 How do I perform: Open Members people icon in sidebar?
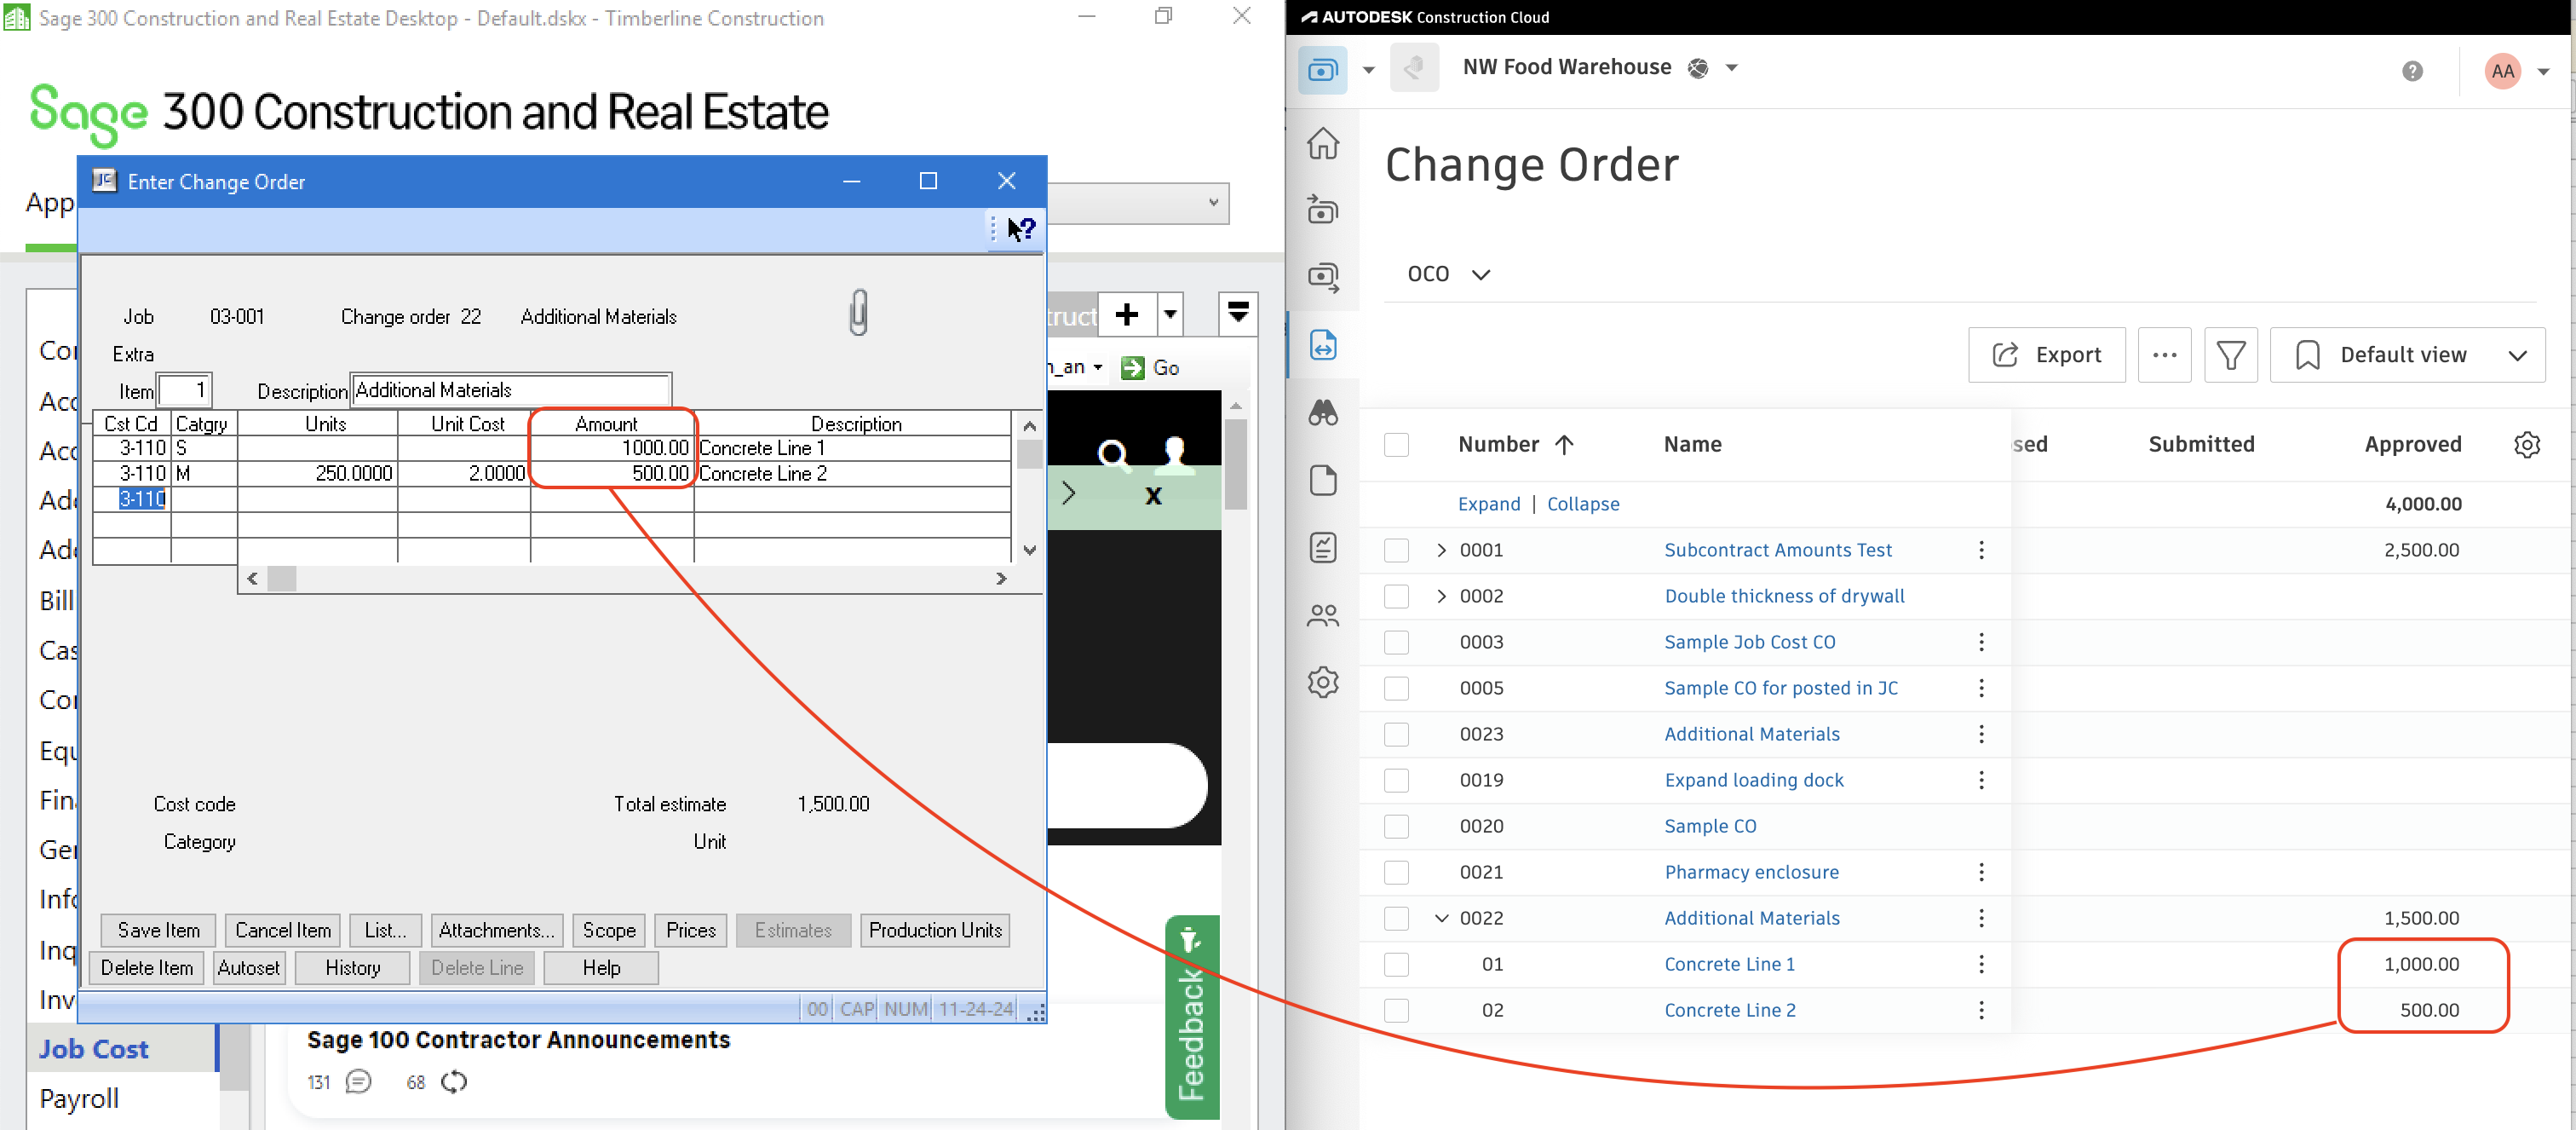click(1323, 615)
